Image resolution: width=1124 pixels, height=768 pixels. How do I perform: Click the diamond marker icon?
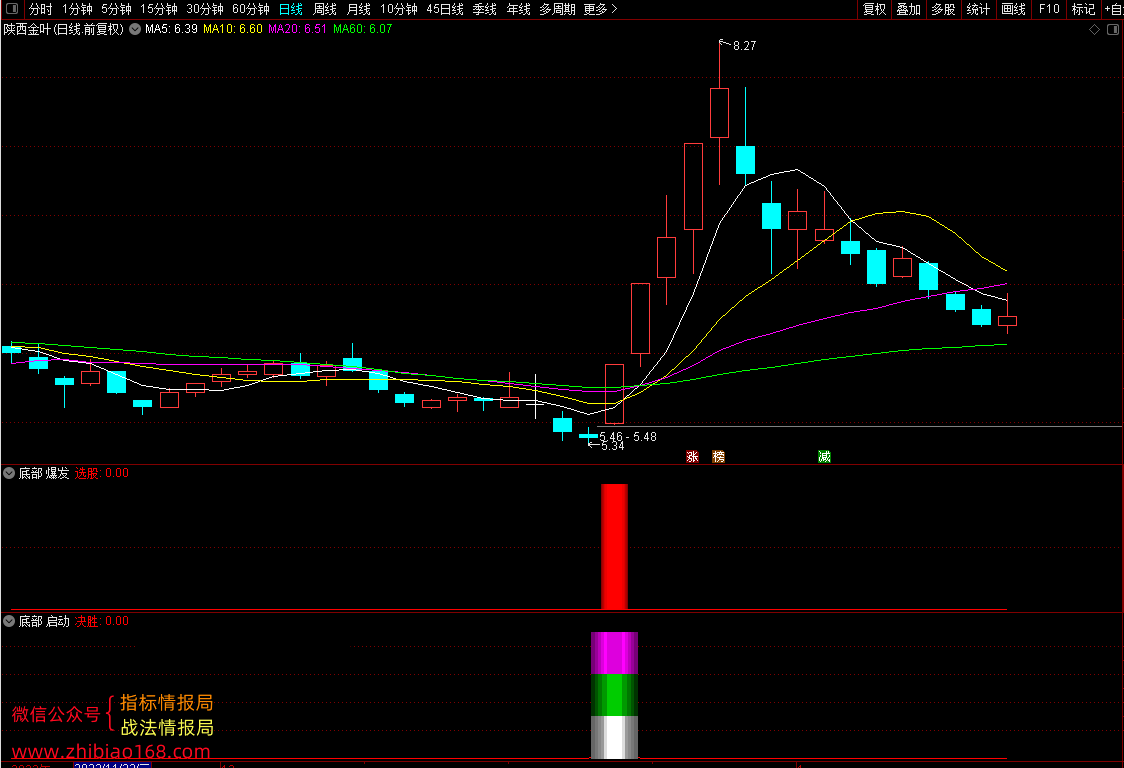[1094, 29]
